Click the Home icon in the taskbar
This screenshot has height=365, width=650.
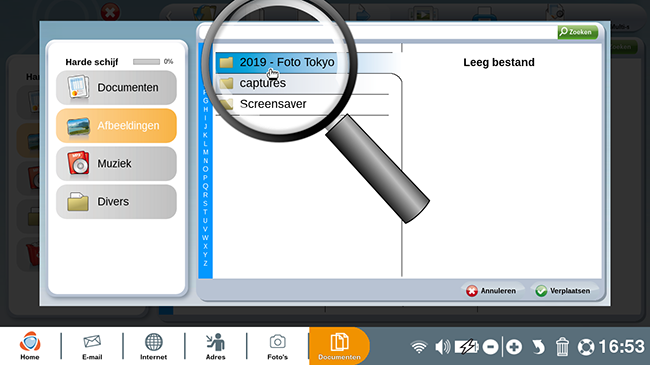[x=30, y=346]
